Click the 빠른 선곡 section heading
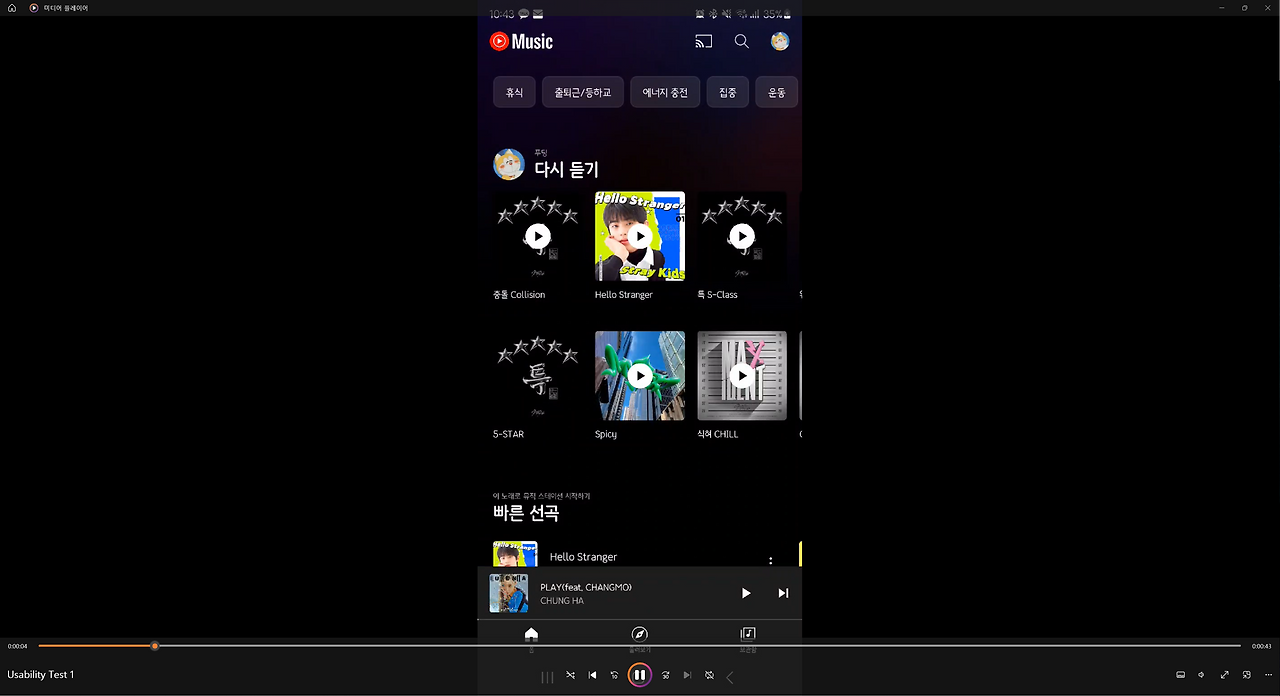1280x696 pixels. tap(526, 513)
